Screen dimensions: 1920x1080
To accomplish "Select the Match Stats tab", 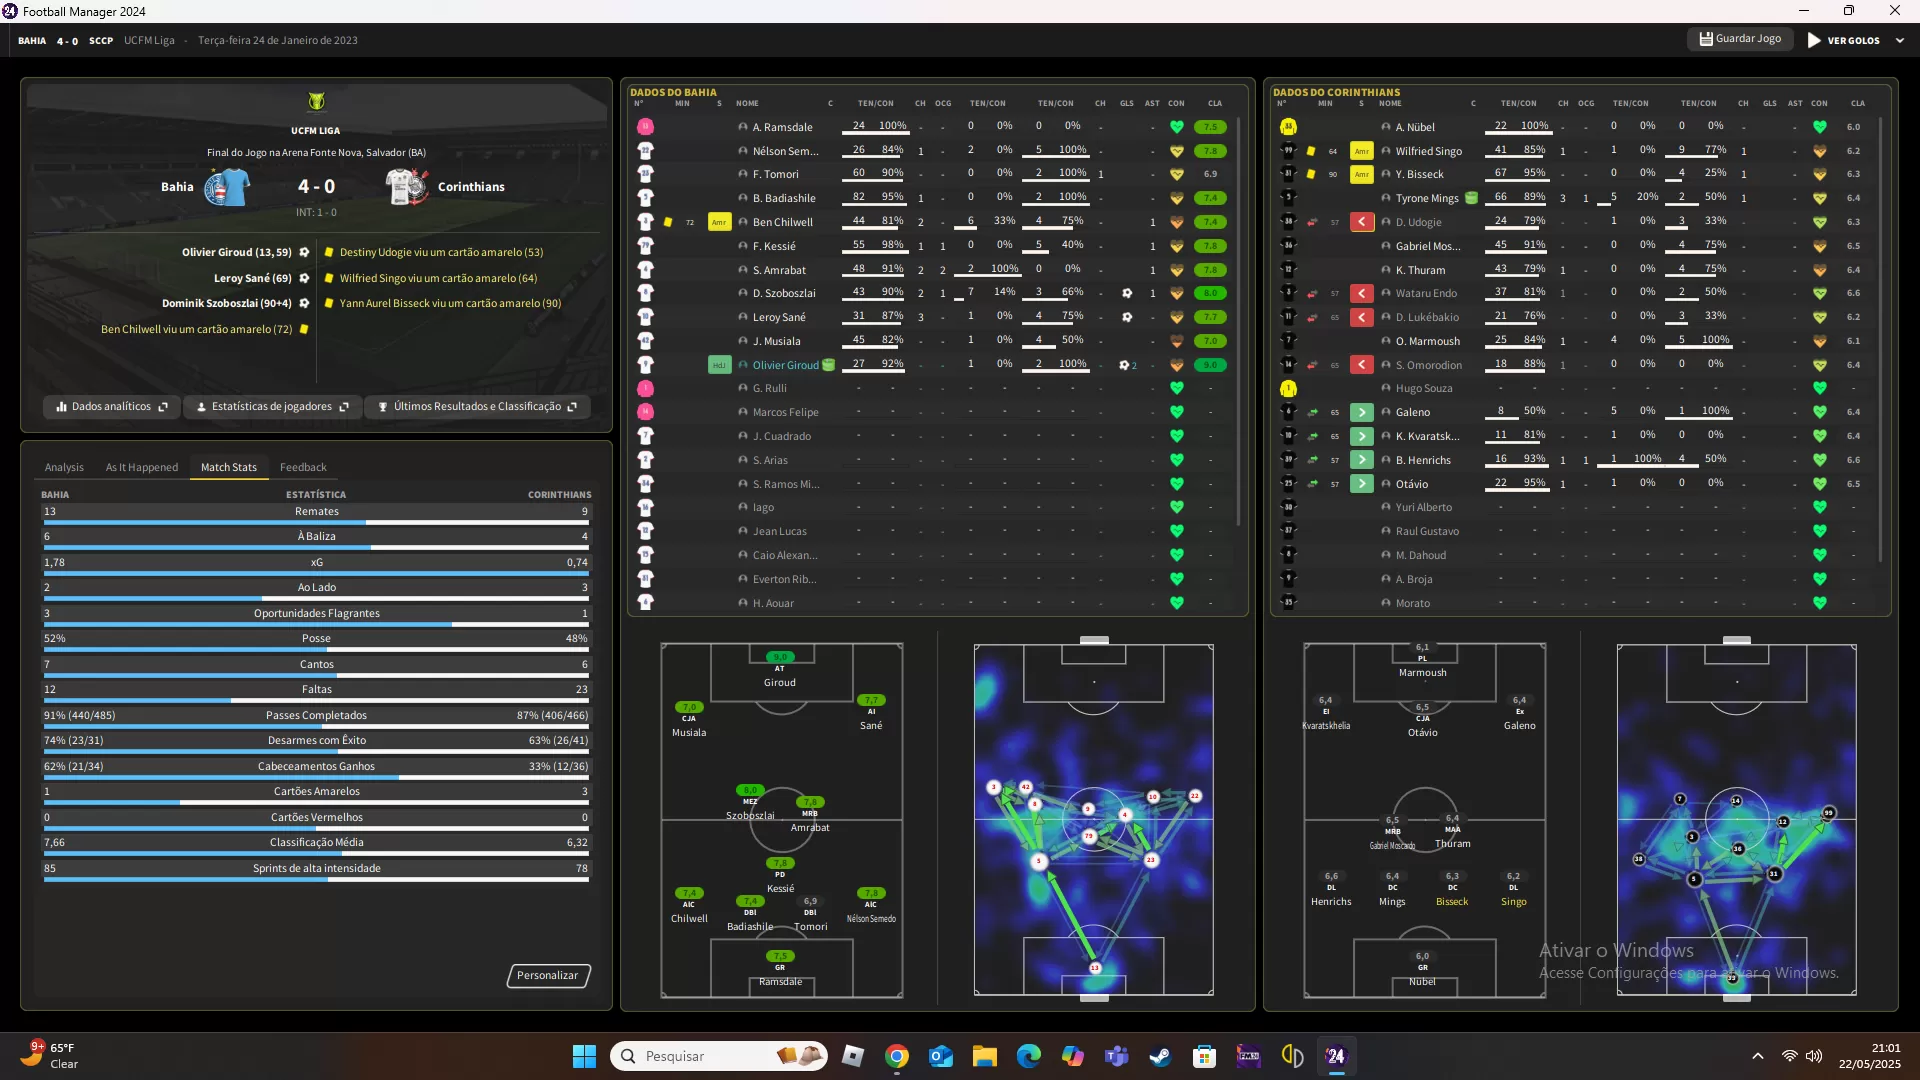I will click(x=229, y=467).
